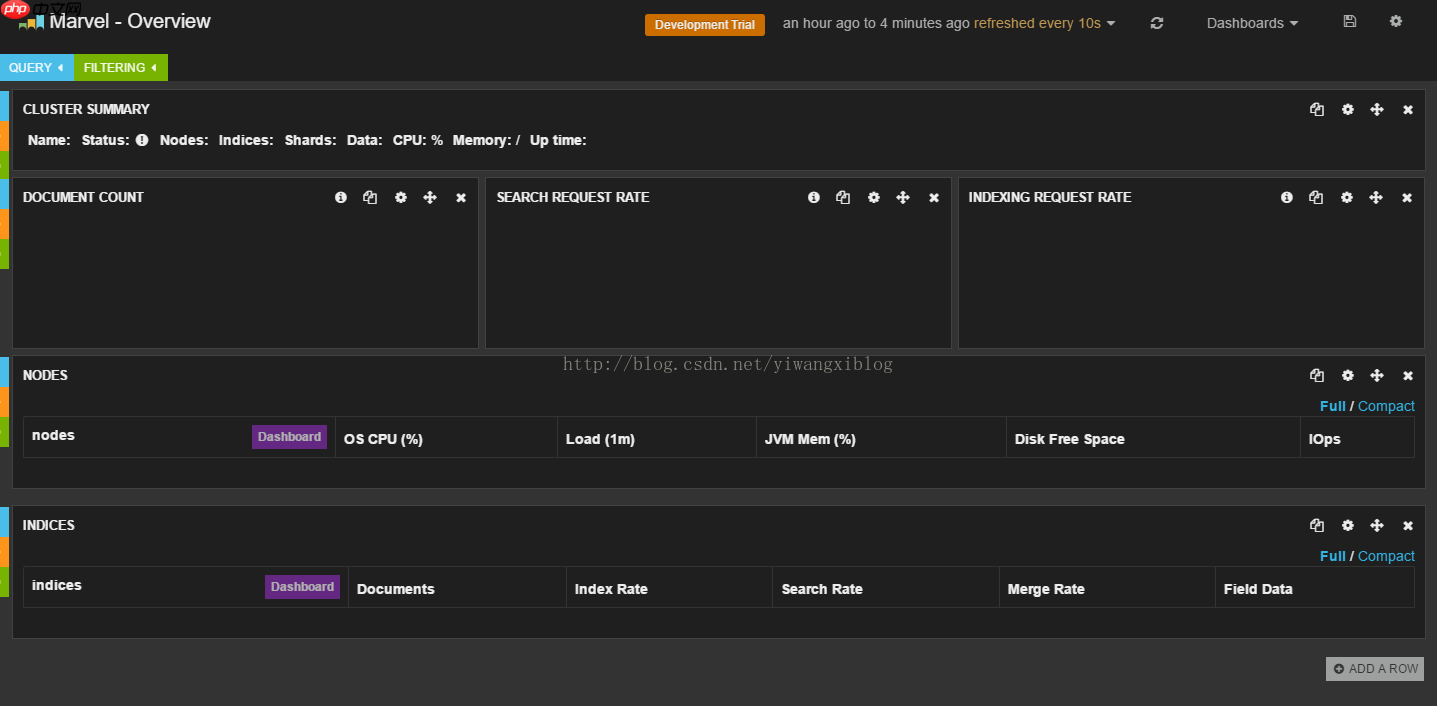This screenshot has height=706, width=1437.
Task: Open the time range picker dropdown
Action: pyautogui.click(x=948, y=23)
